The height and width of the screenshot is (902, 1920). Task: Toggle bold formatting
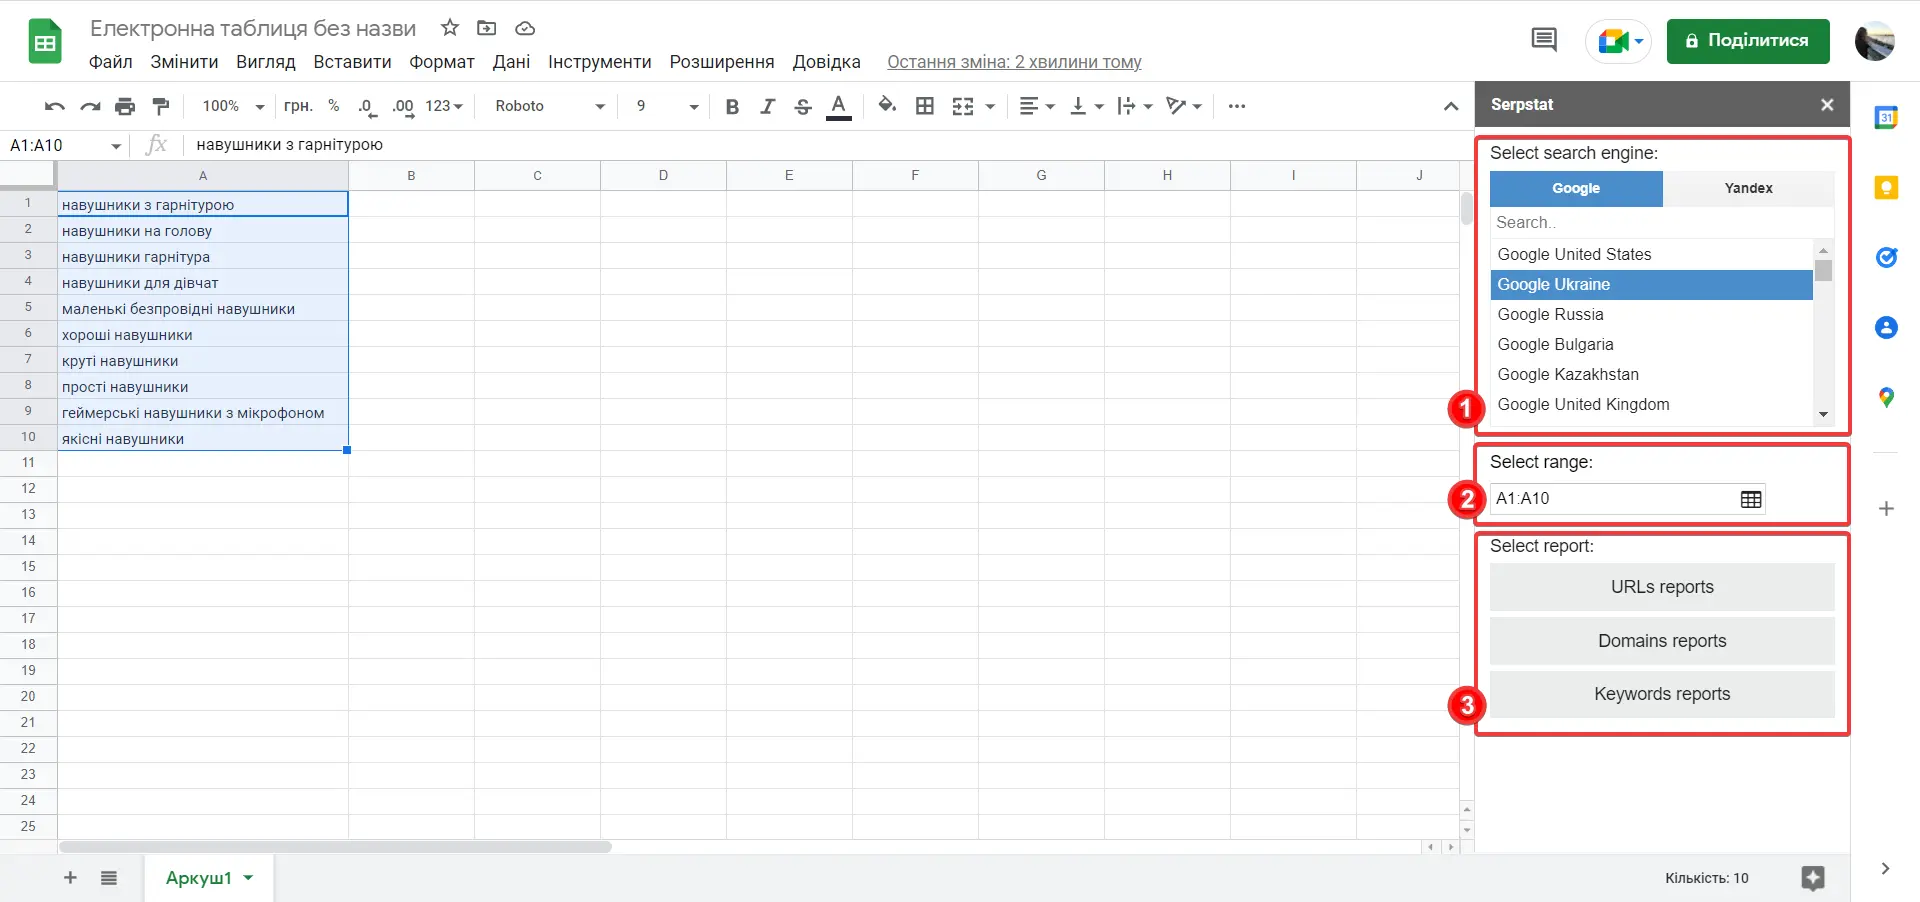pyautogui.click(x=732, y=106)
